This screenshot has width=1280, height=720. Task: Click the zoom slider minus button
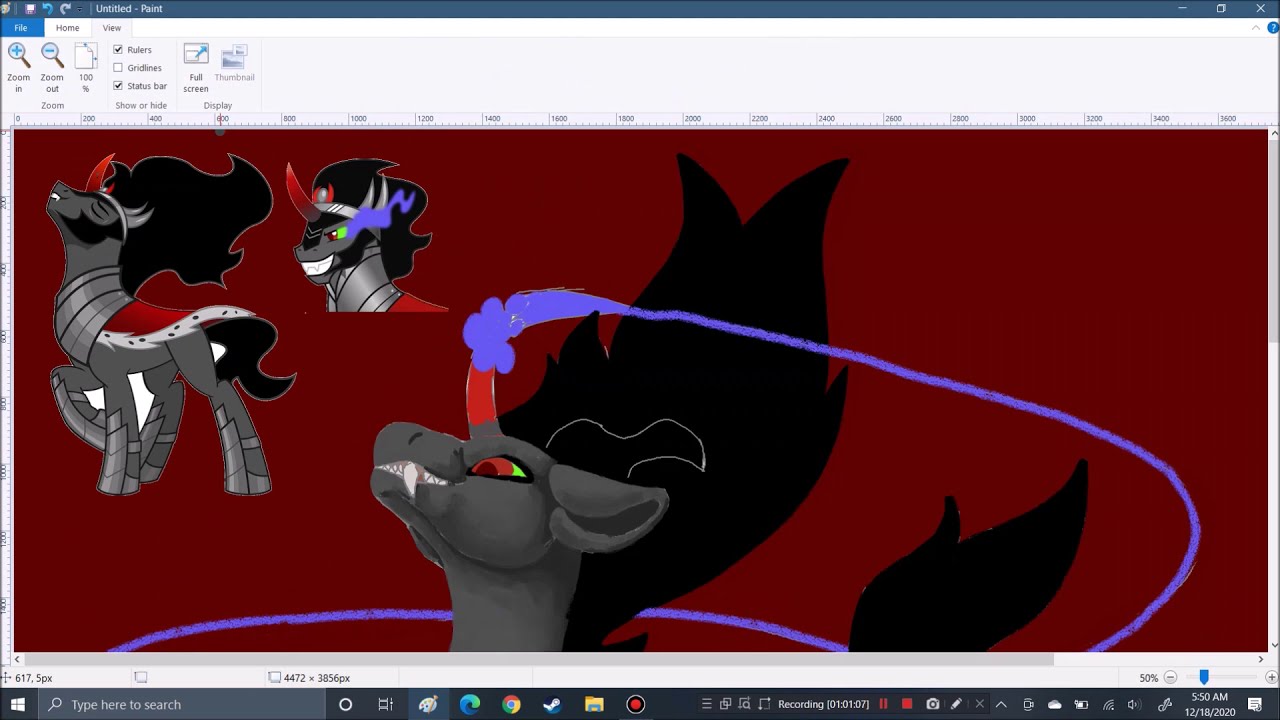point(1170,678)
